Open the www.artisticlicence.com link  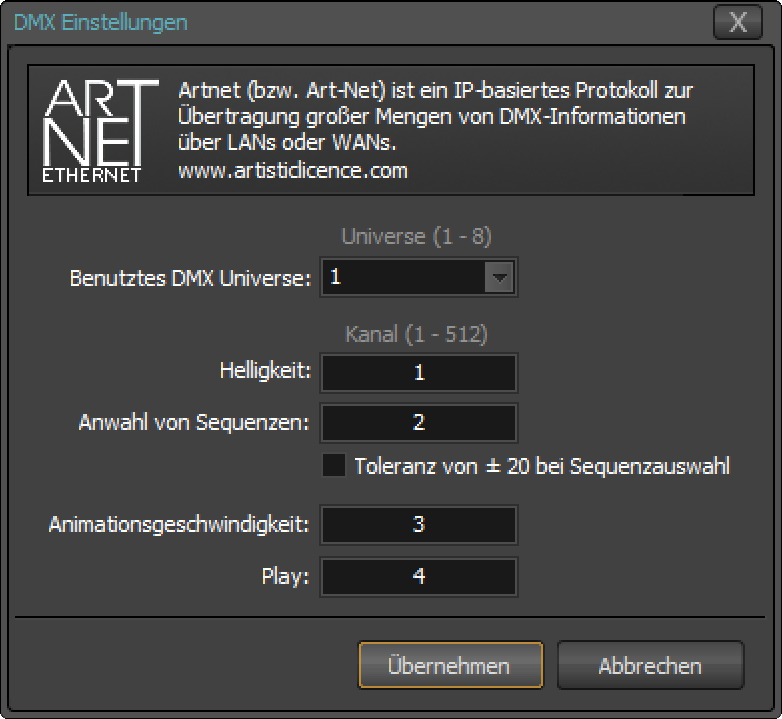[293, 170]
